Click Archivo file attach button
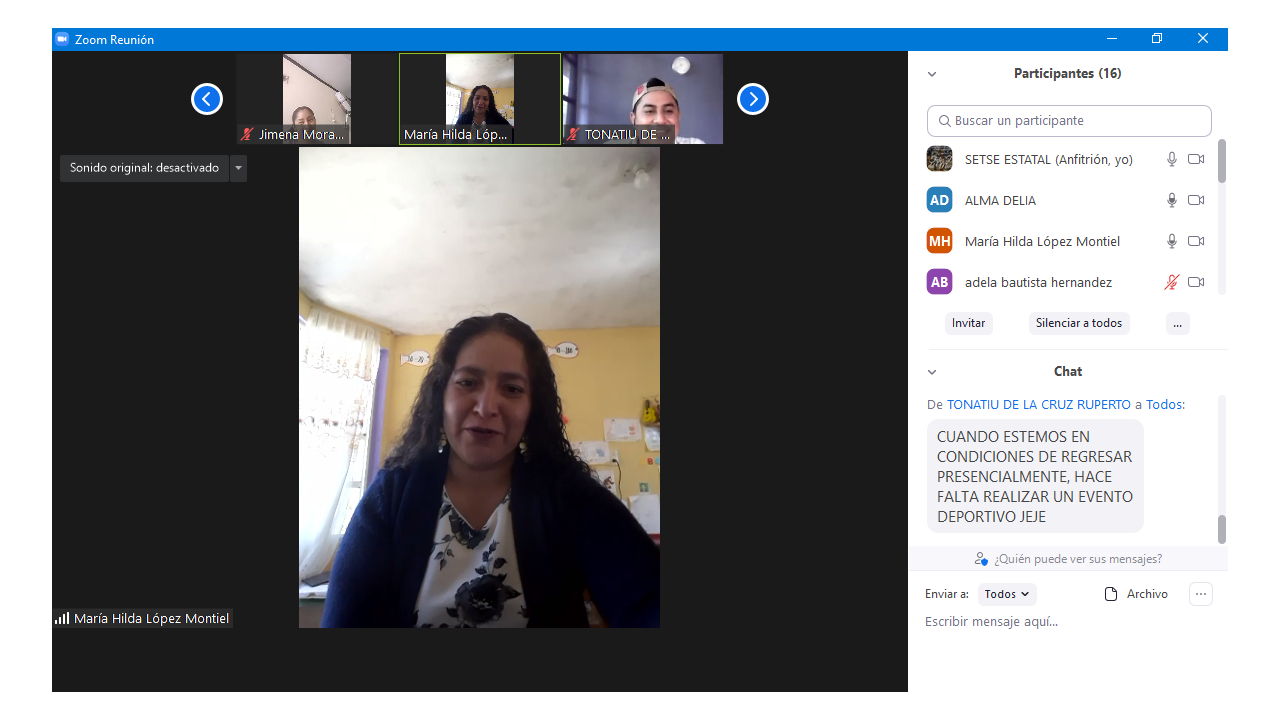Image resolution: width=1280 pixels, height=720 pixels. point(1136,594)
